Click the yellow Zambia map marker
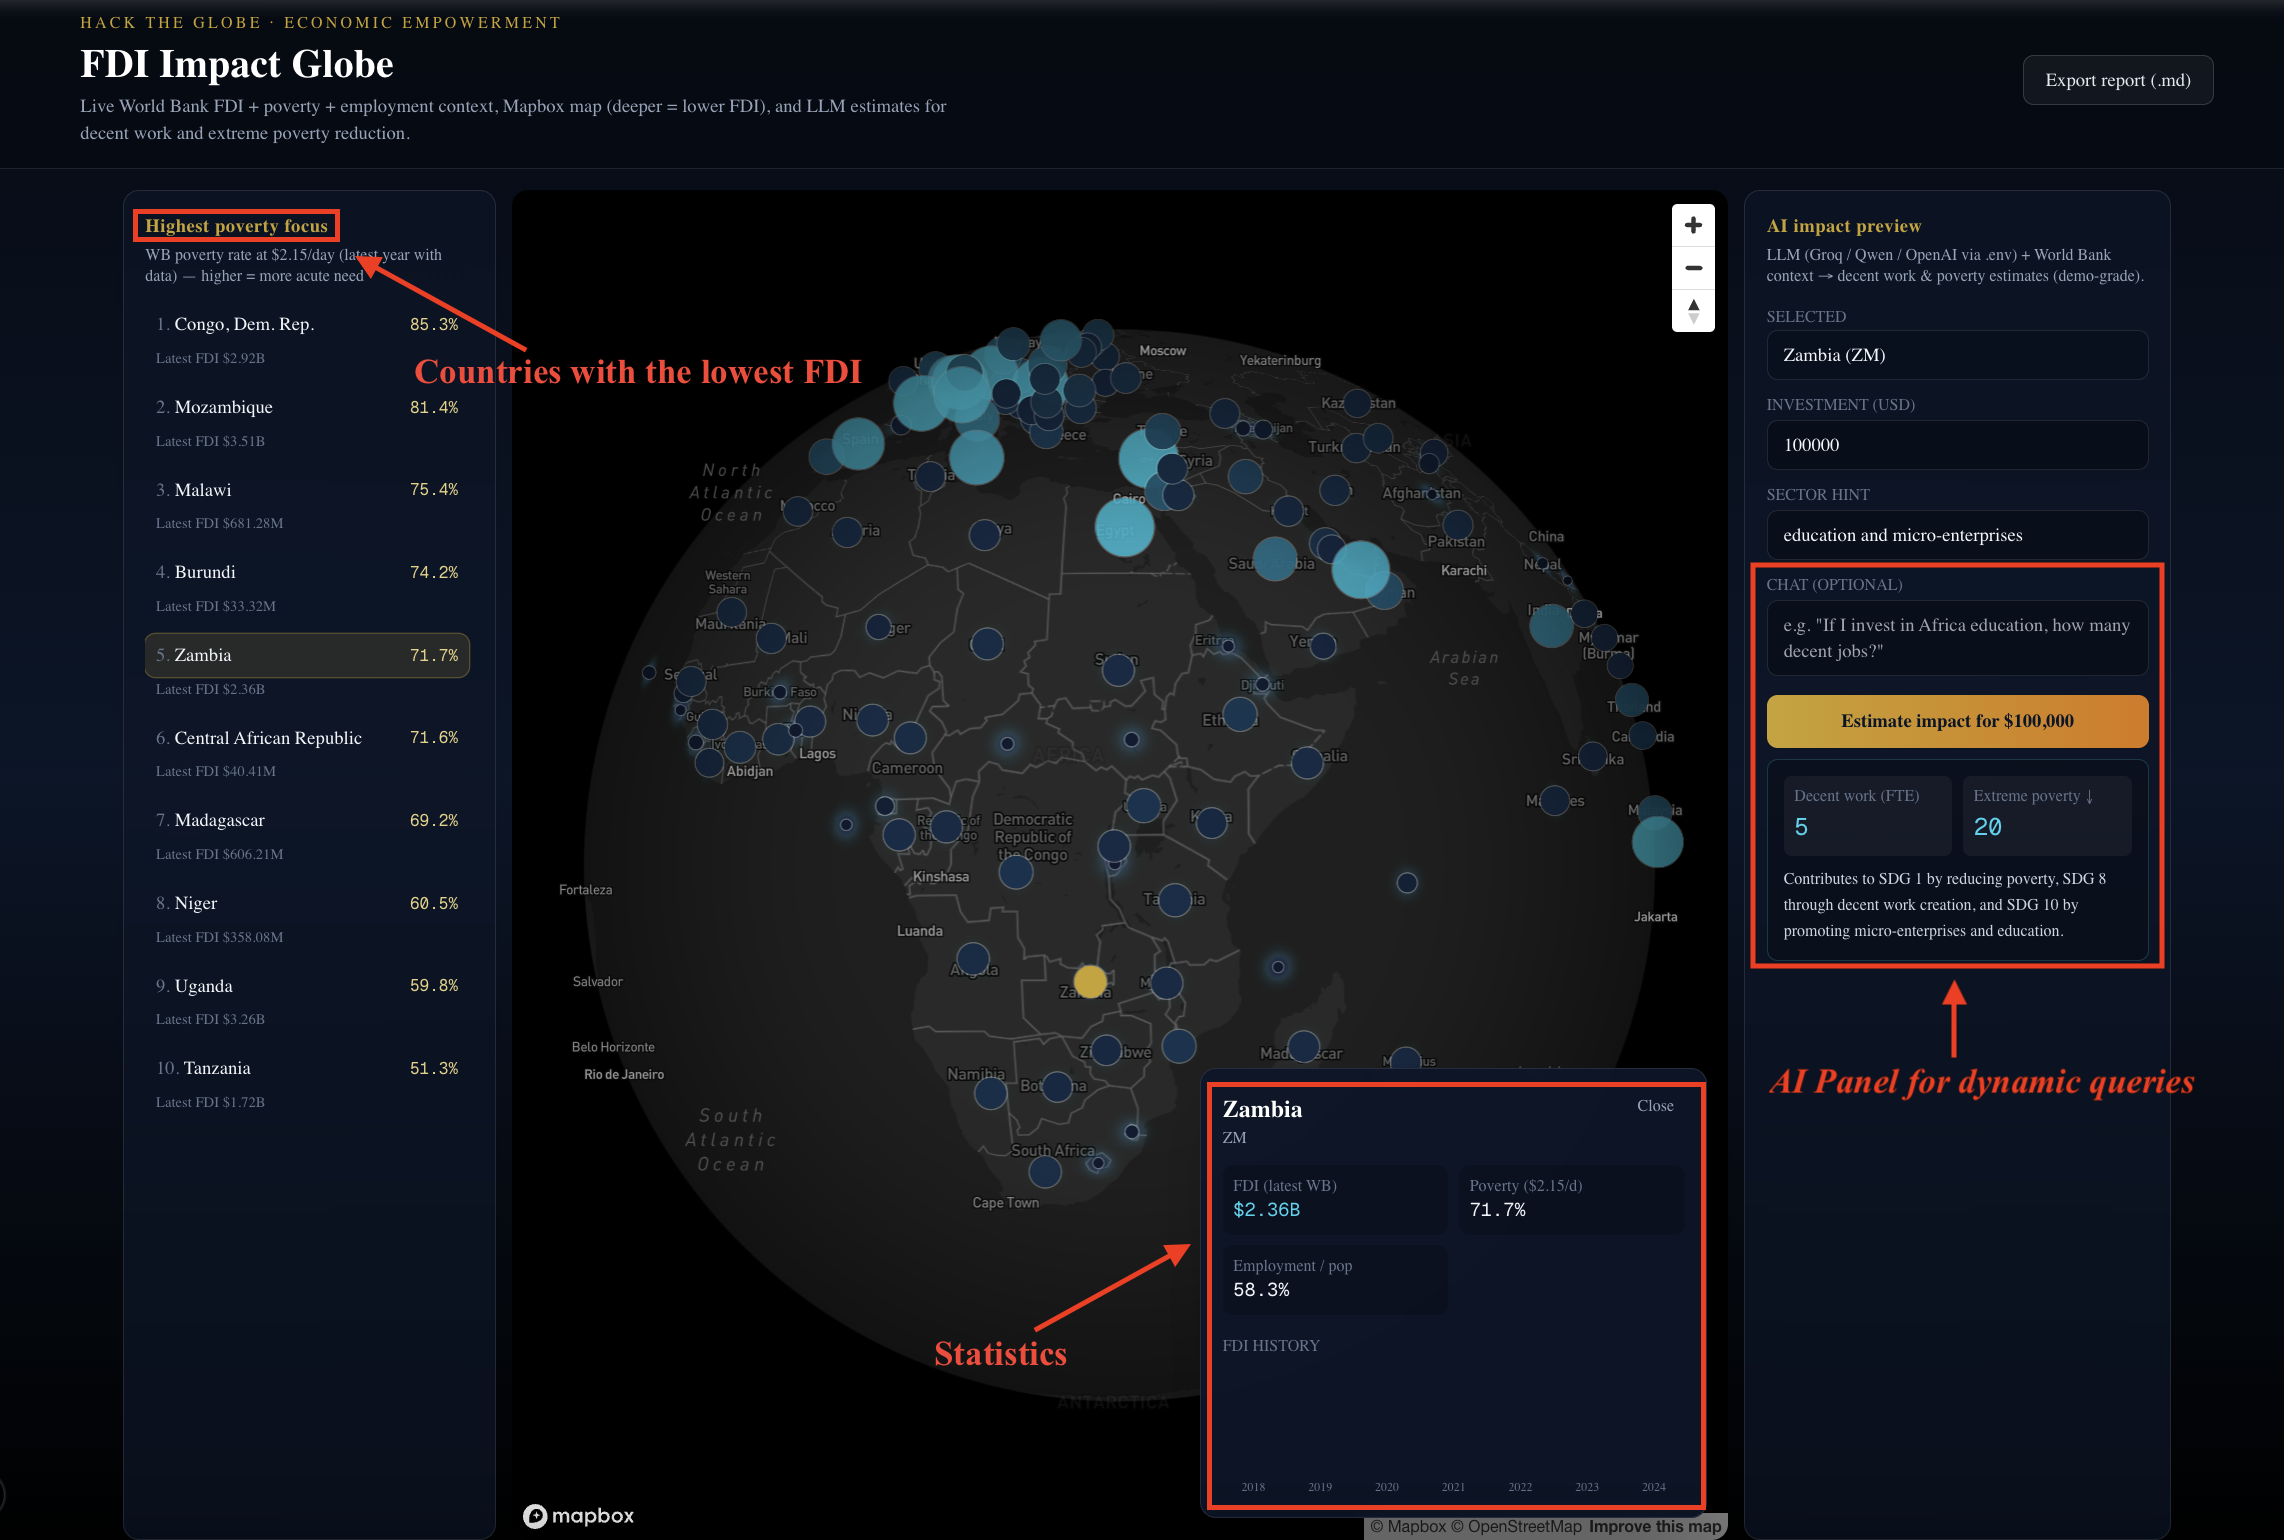Image resolution: width=2284 pixels, height=1540 pixels. click(x=1090, y=981)
